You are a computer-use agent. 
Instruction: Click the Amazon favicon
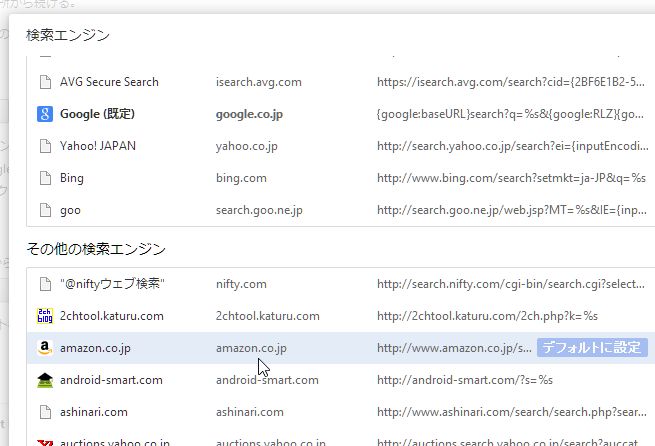click(45, 348)
